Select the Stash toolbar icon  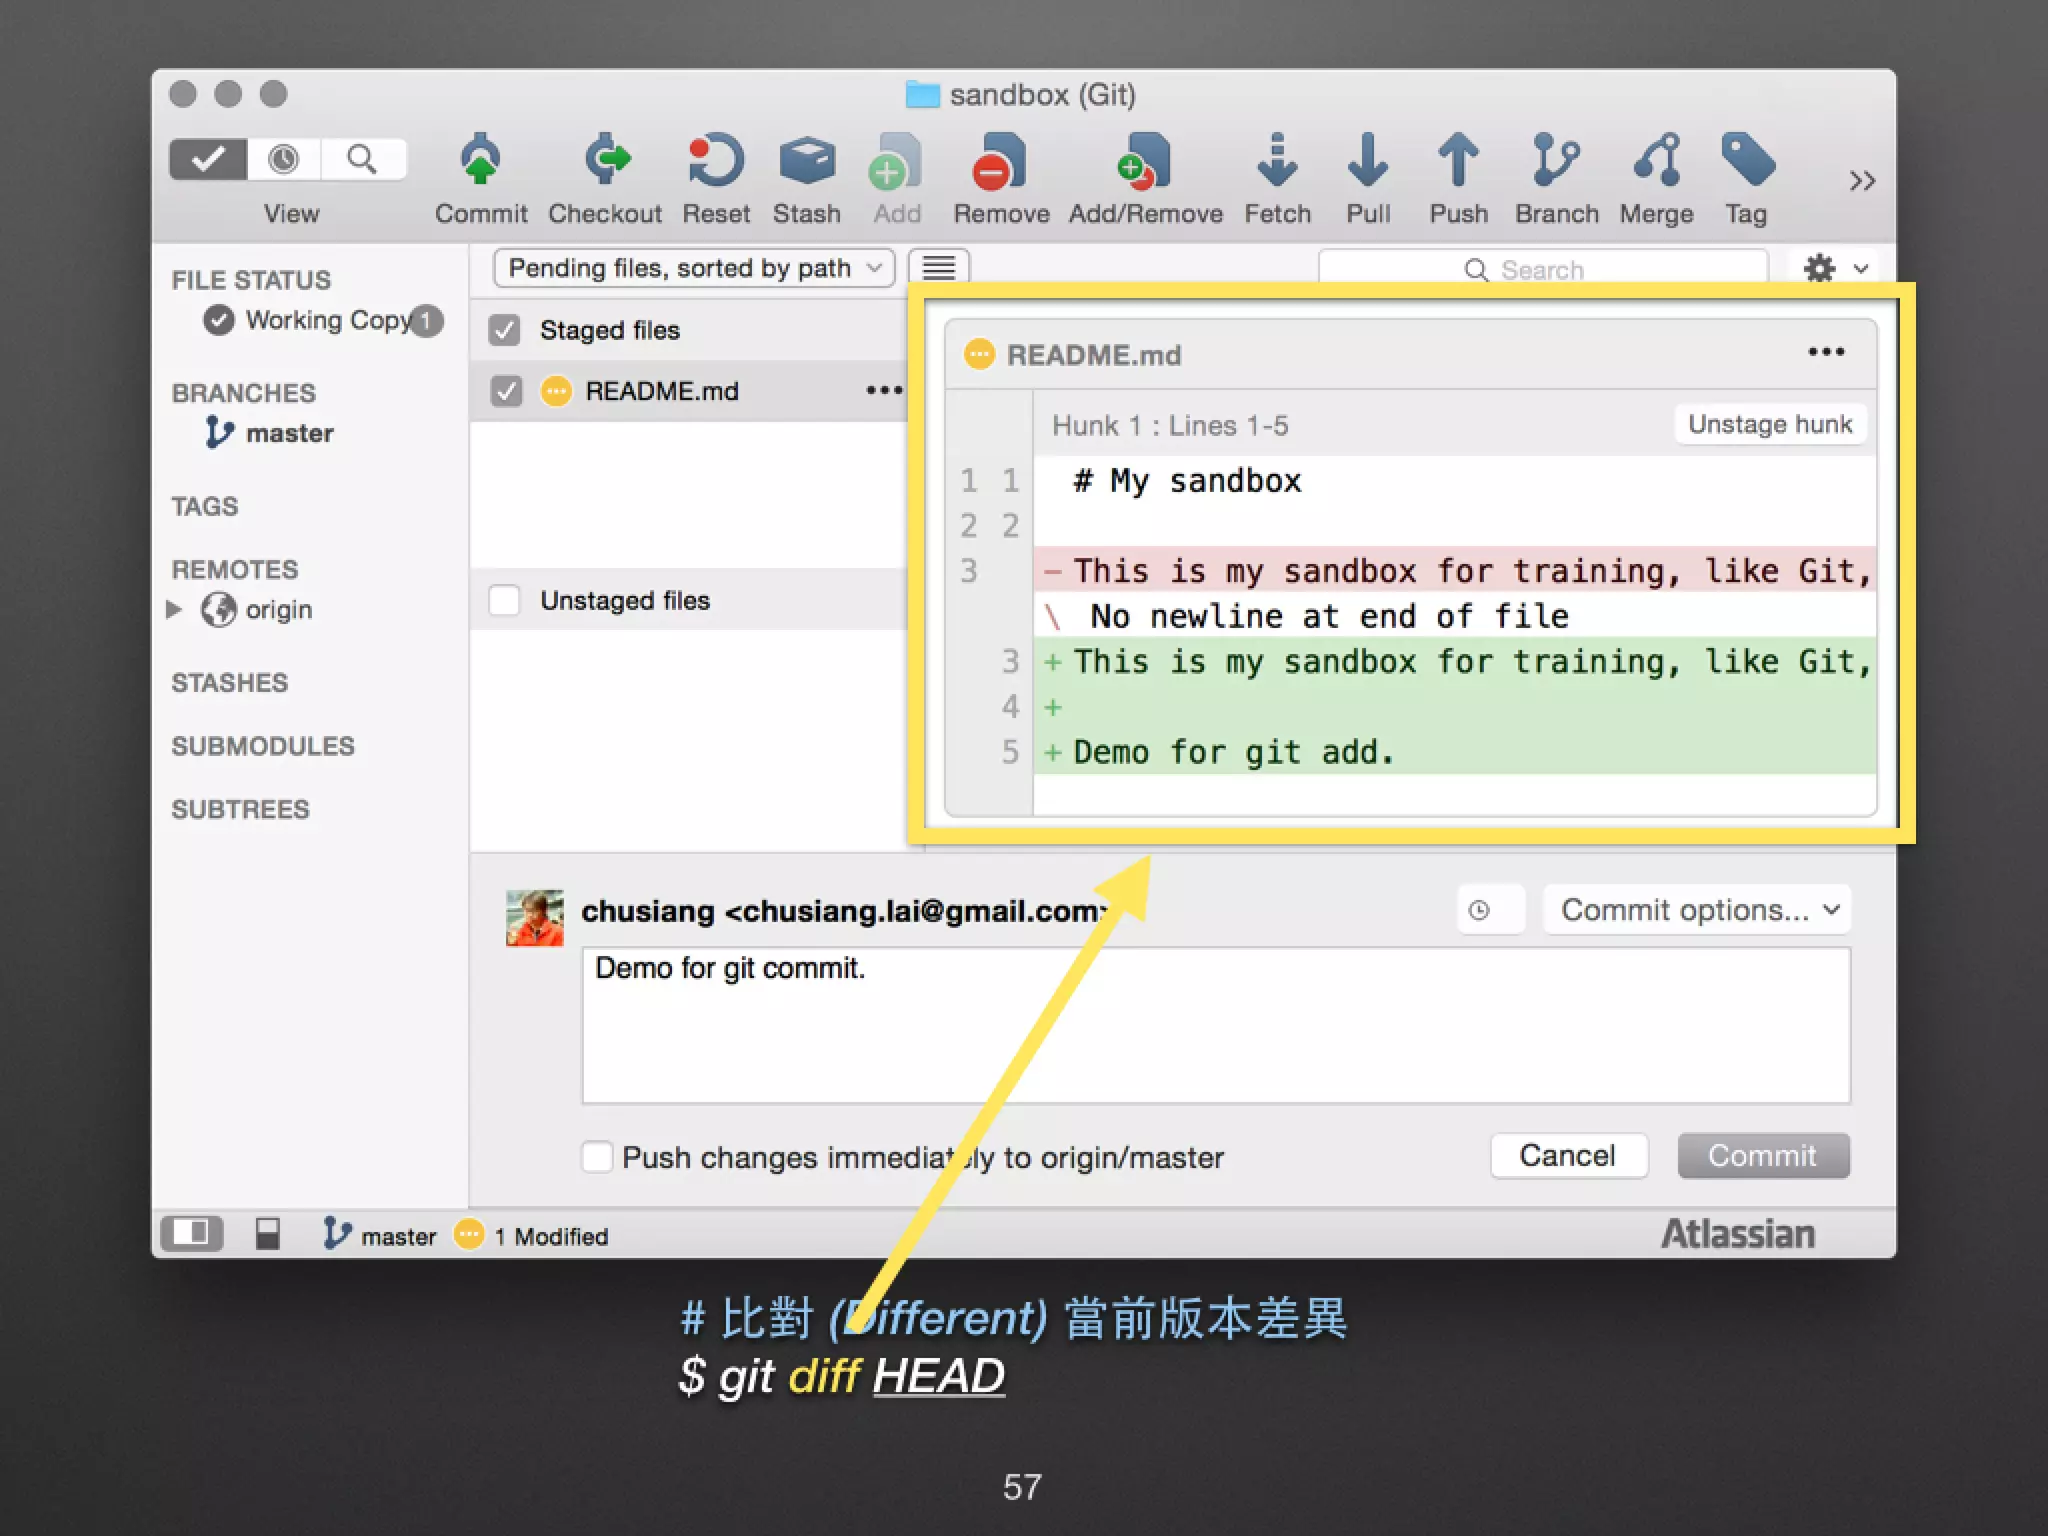[x=806, y=162]
